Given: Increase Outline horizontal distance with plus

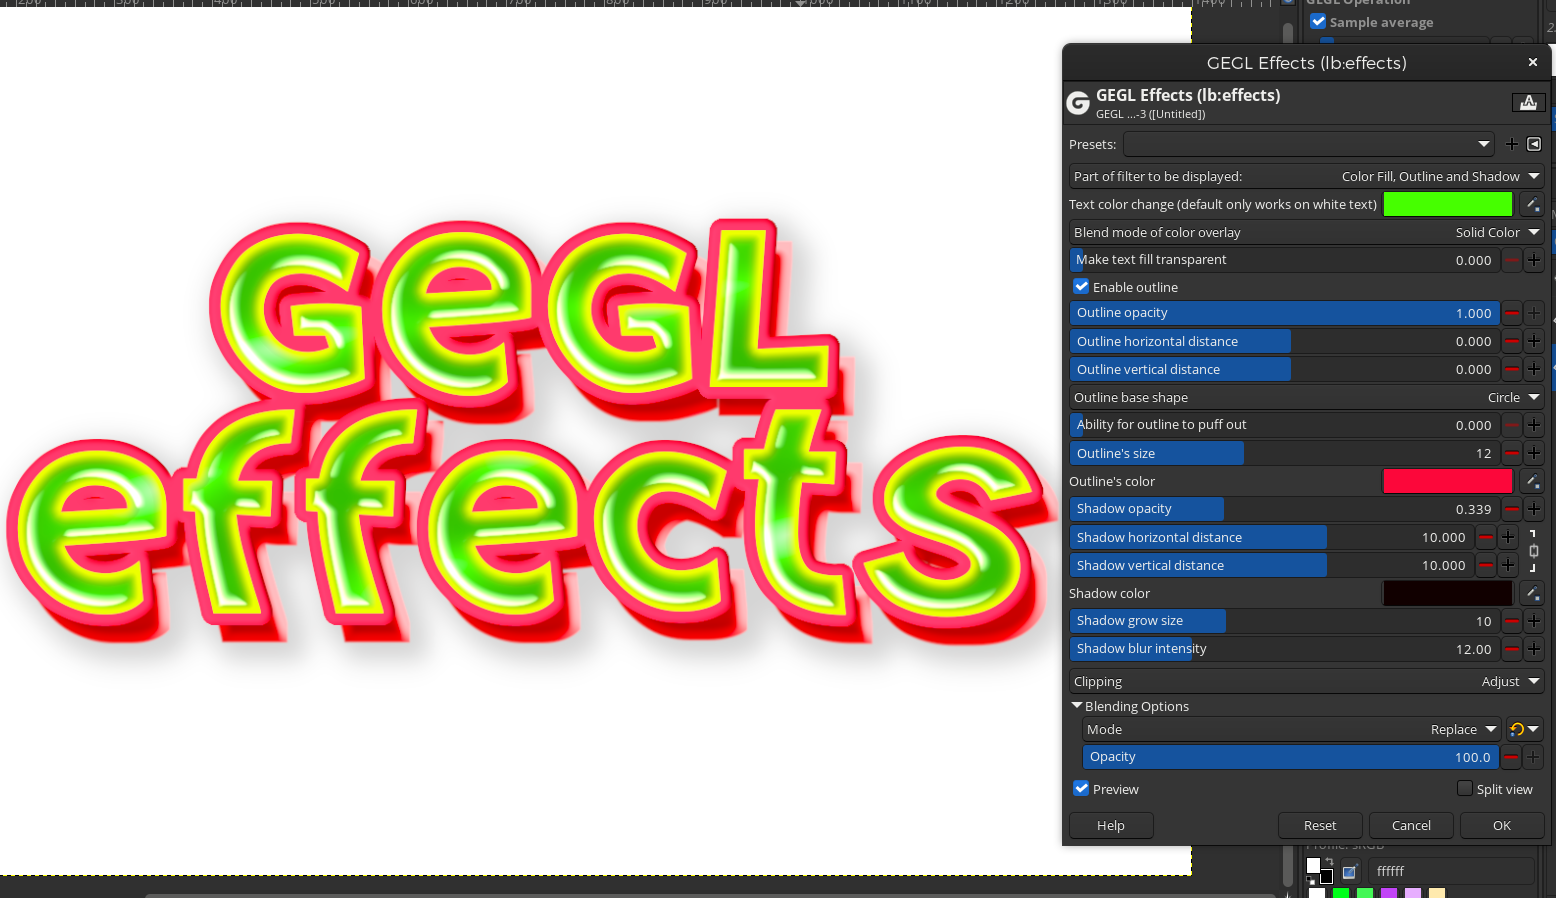Looking at the screenshot, I should point(1534,341).
